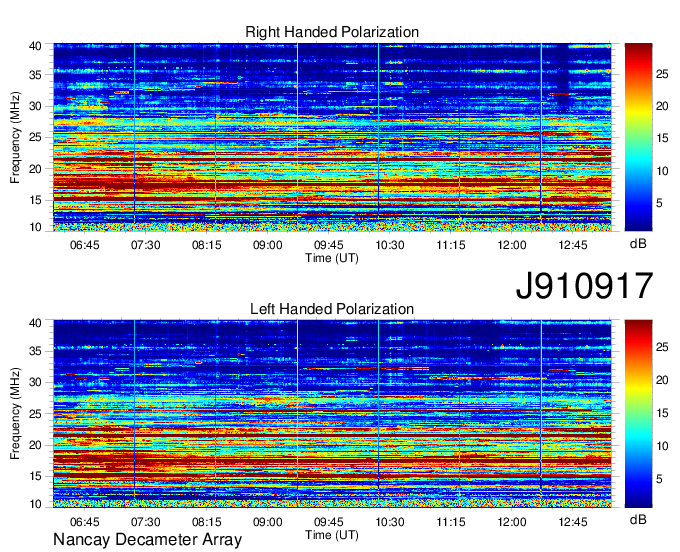Click "Time (UT)" label under Right Handed plot
Viewport: 680px width, 552px height.
[332, 258]
